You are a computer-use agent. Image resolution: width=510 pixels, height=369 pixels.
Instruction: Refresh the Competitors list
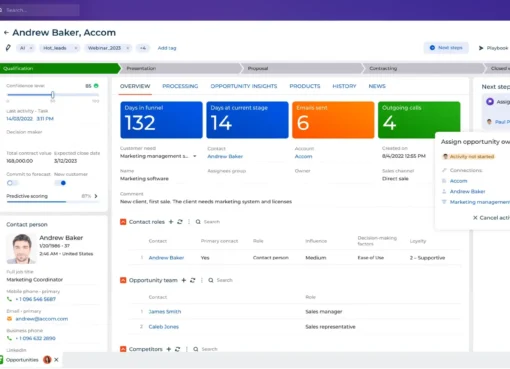[178, 349]
